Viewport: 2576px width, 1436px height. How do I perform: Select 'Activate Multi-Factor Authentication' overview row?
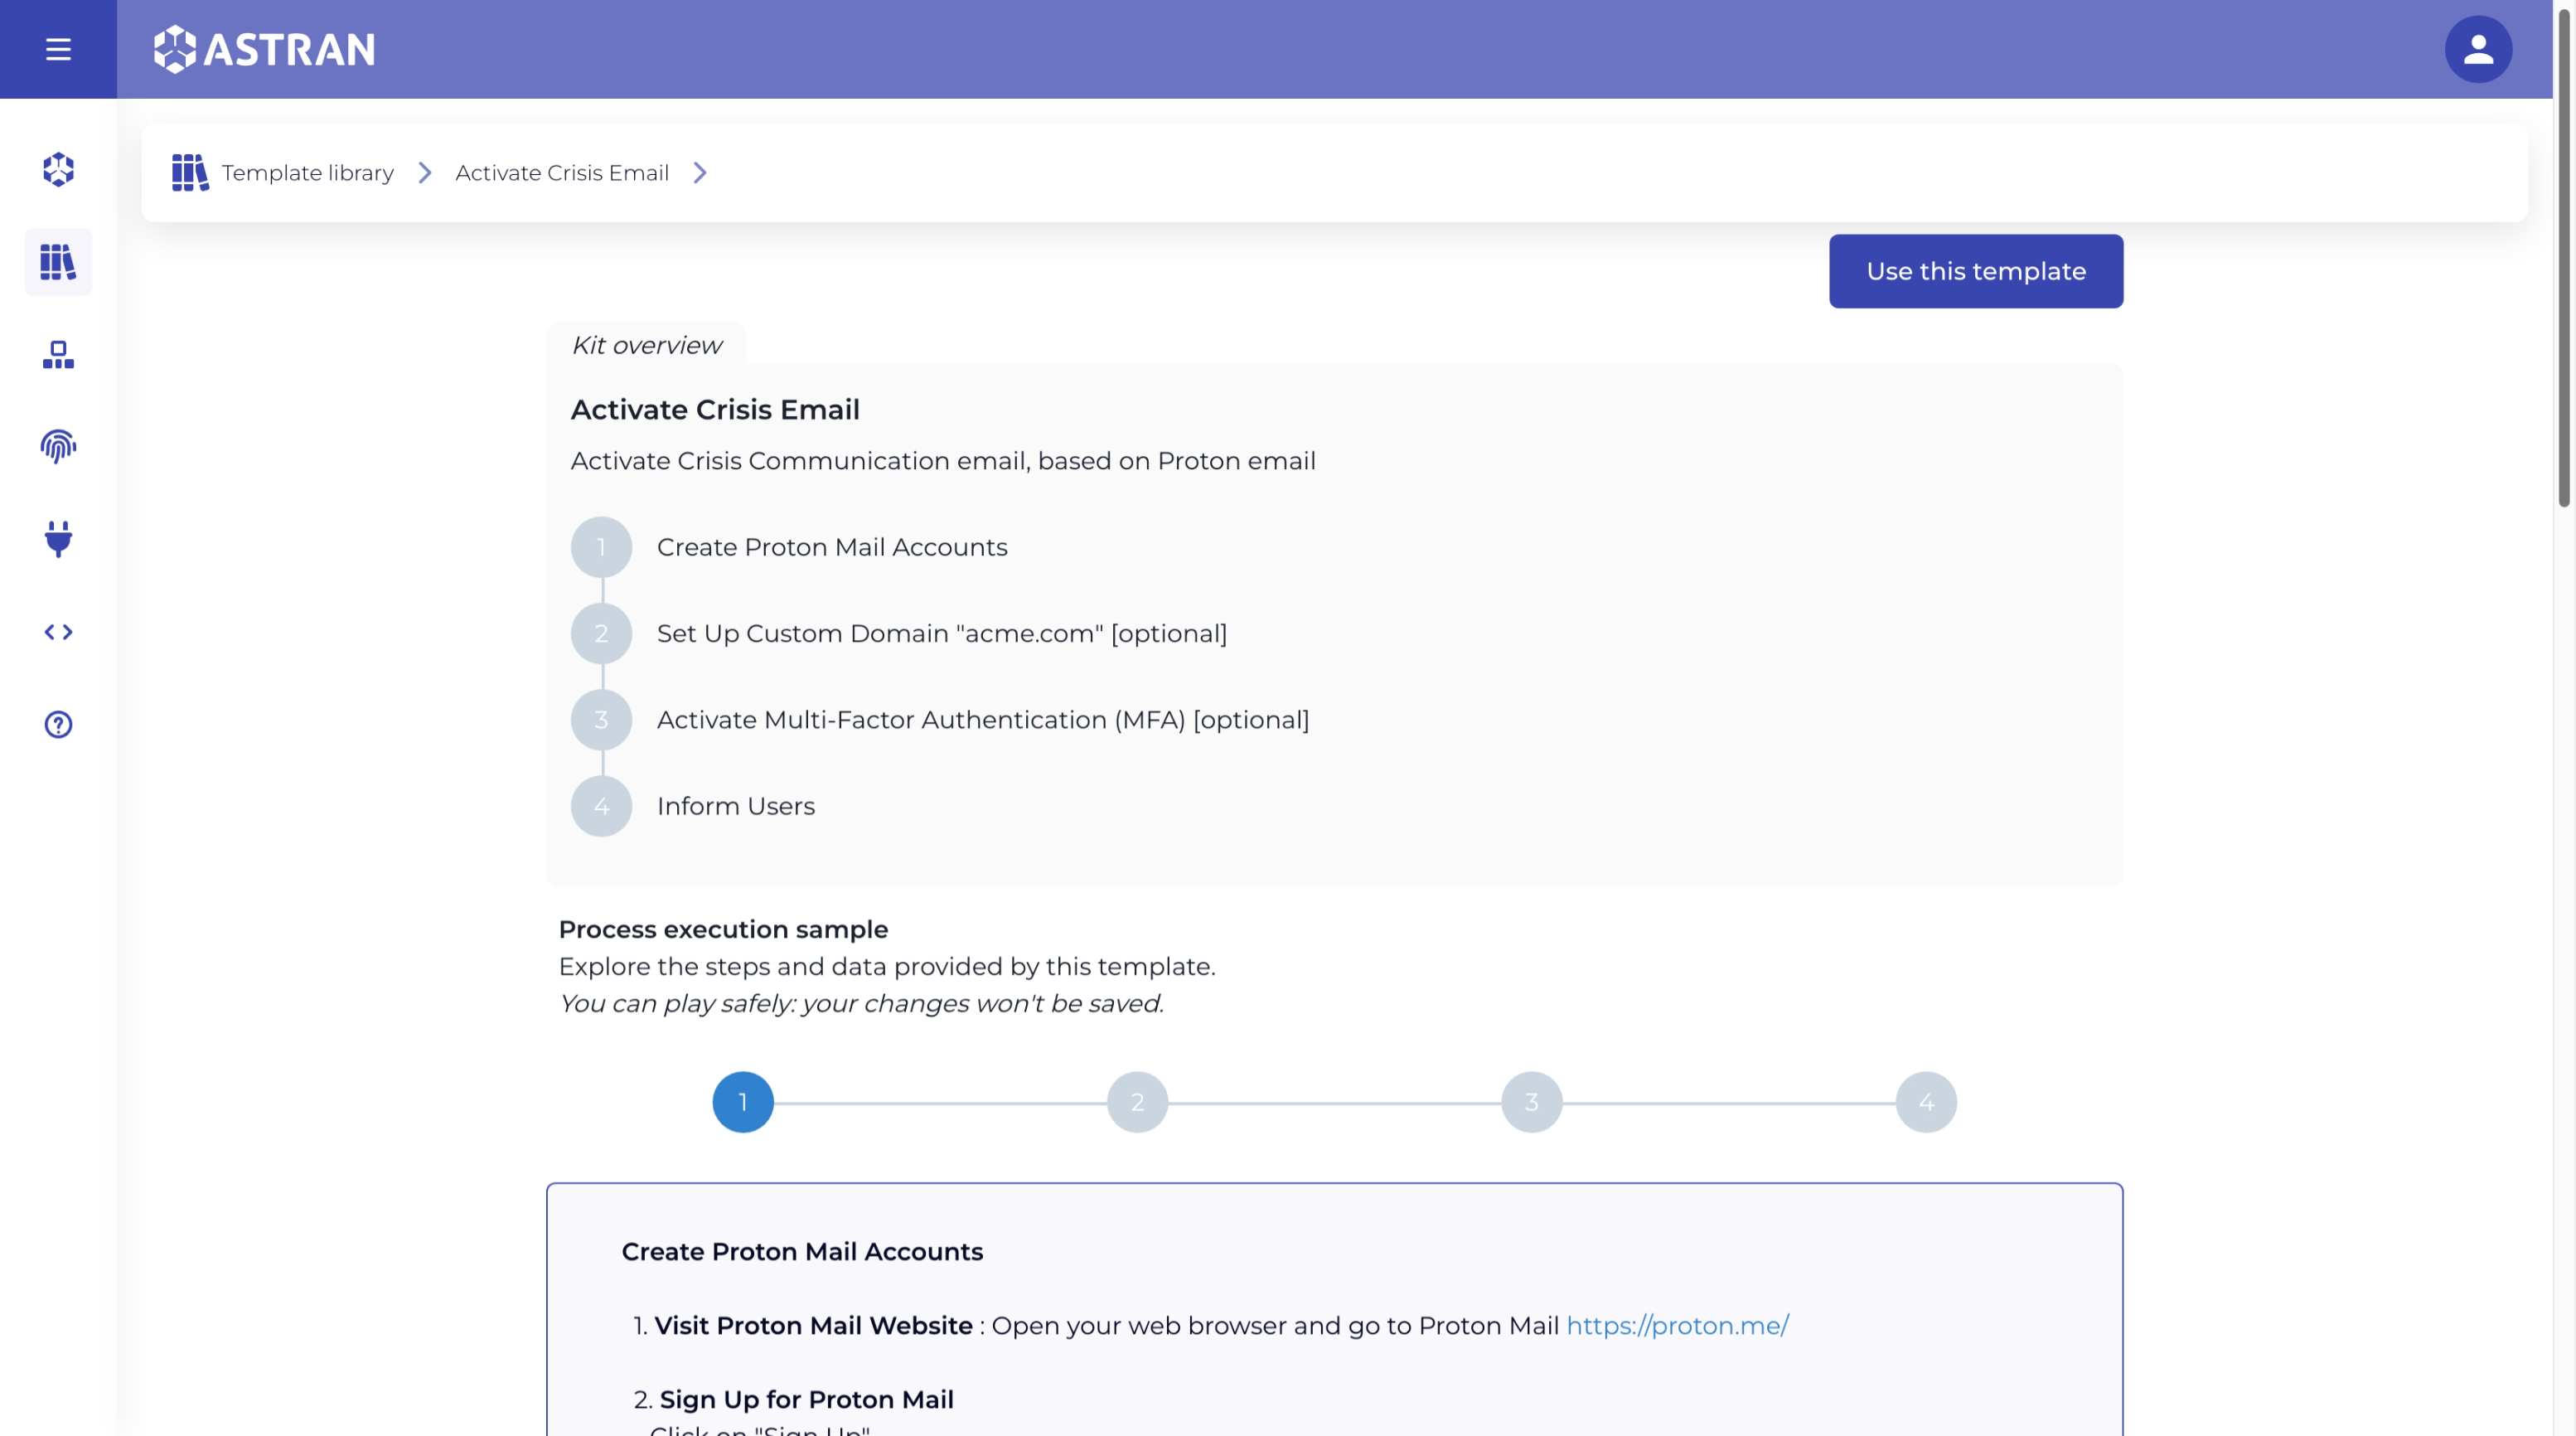[x=983, y=720]
